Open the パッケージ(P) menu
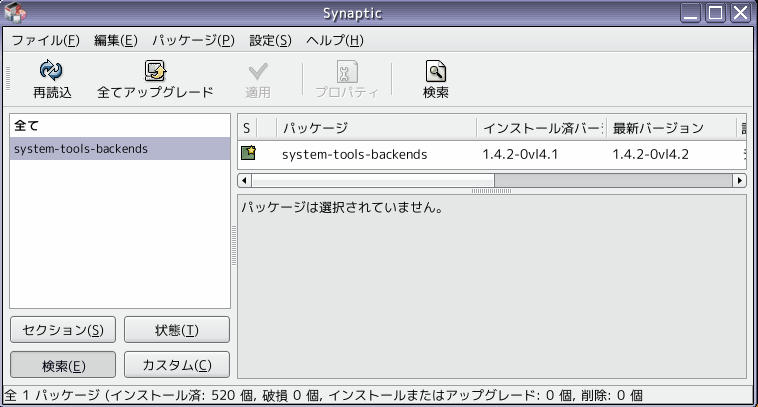Screen dimensions: 758x407 point(193,40)
